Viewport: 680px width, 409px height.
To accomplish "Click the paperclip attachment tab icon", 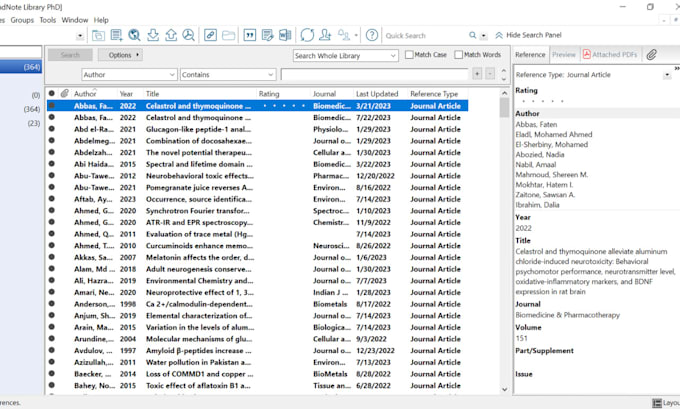I will click(x=651, y=55).
